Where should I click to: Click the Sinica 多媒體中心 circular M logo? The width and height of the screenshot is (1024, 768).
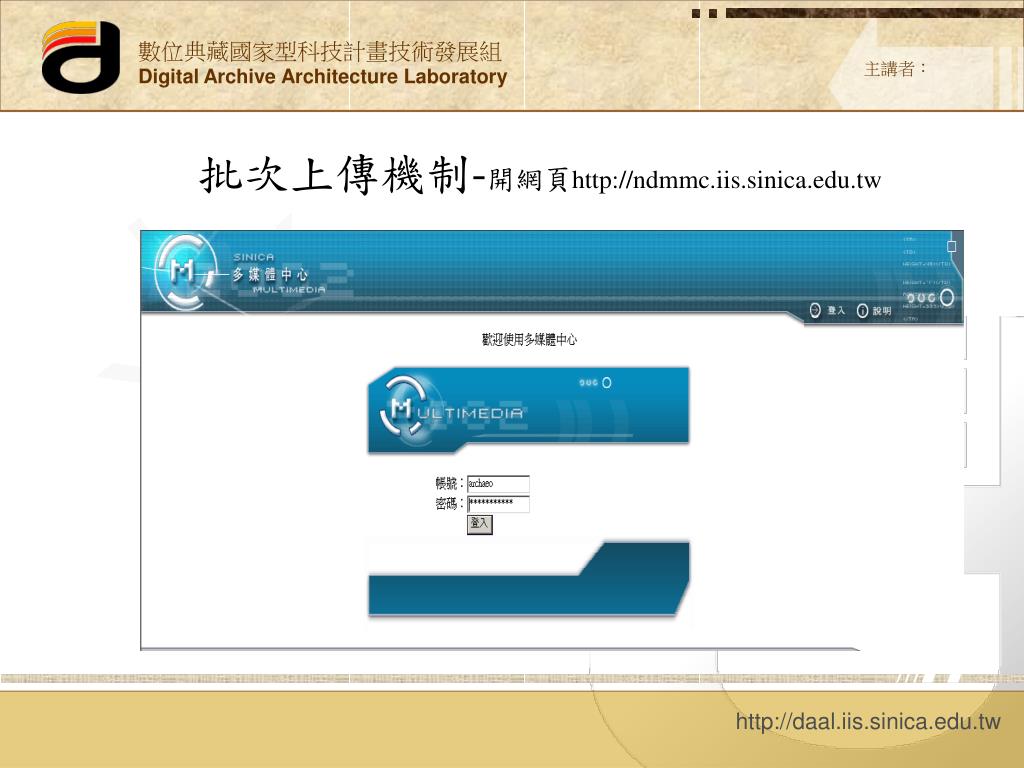[184, 272]
